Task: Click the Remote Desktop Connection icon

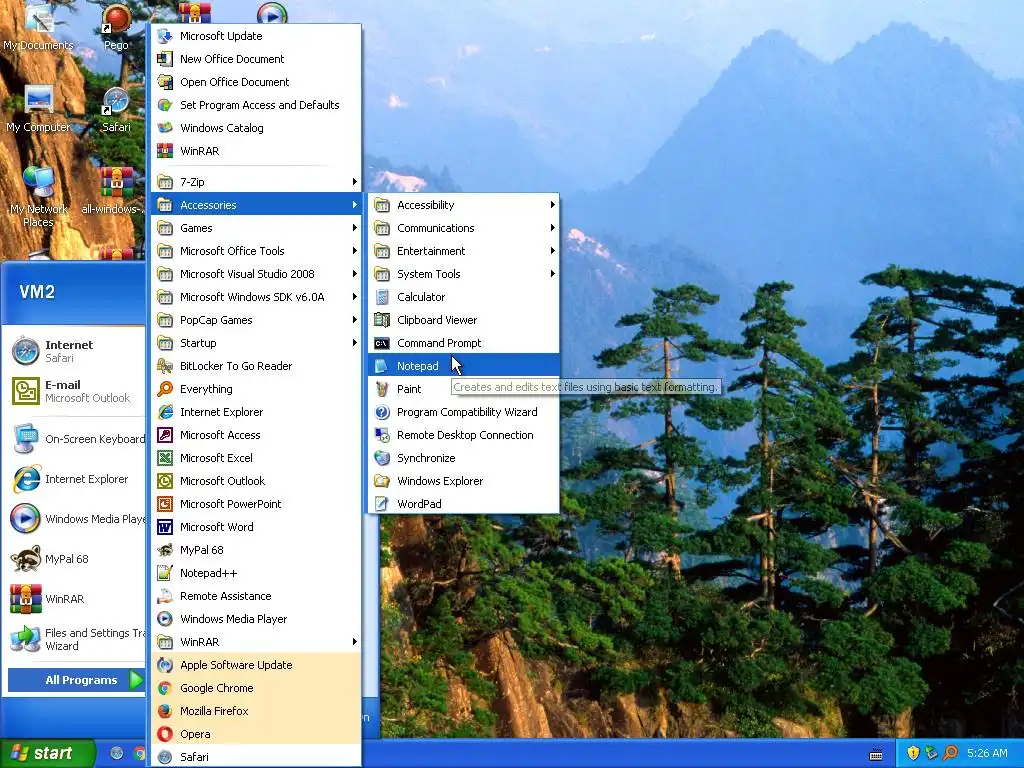Action: 382,435
